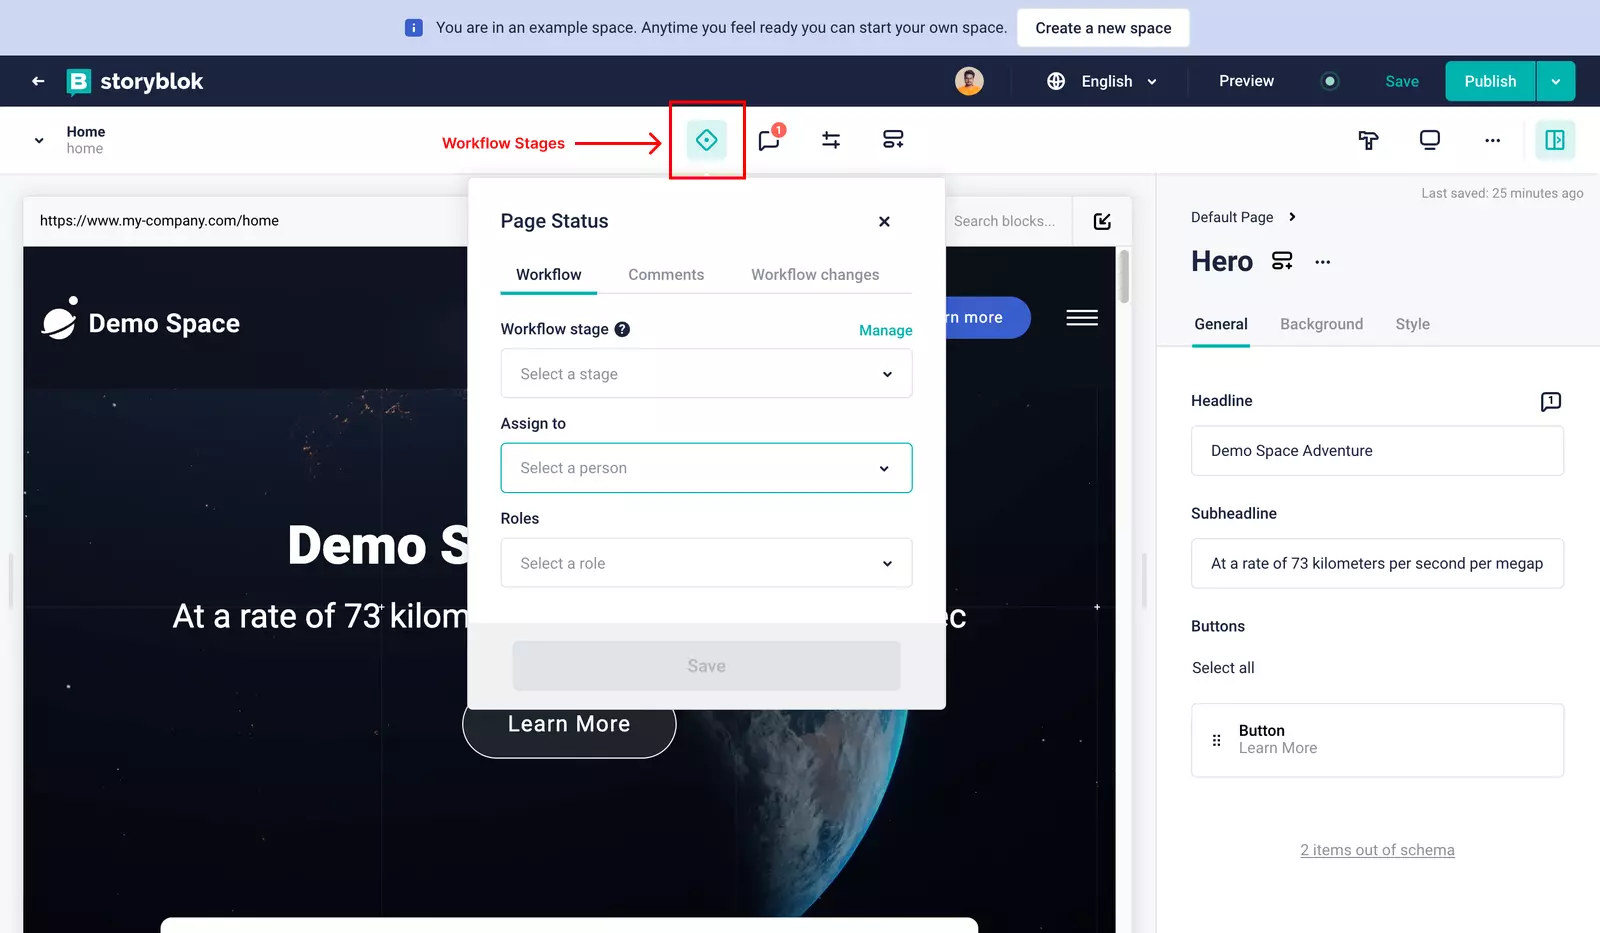Toggle the preview status indicator circle
Image resolution: width=1600 pixels, height=933 pixels.
click(1330, 81)
